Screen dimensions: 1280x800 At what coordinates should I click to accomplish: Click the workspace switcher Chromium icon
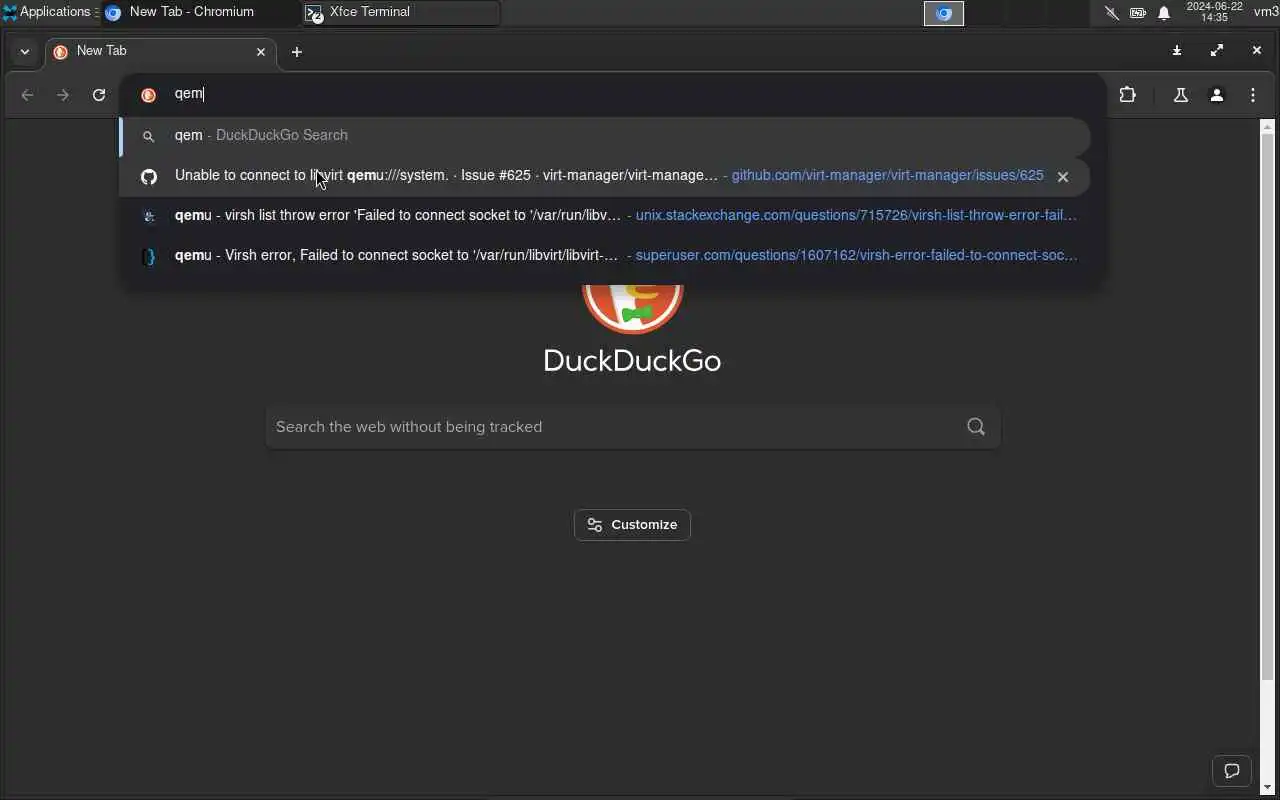[x=943, y=13]
